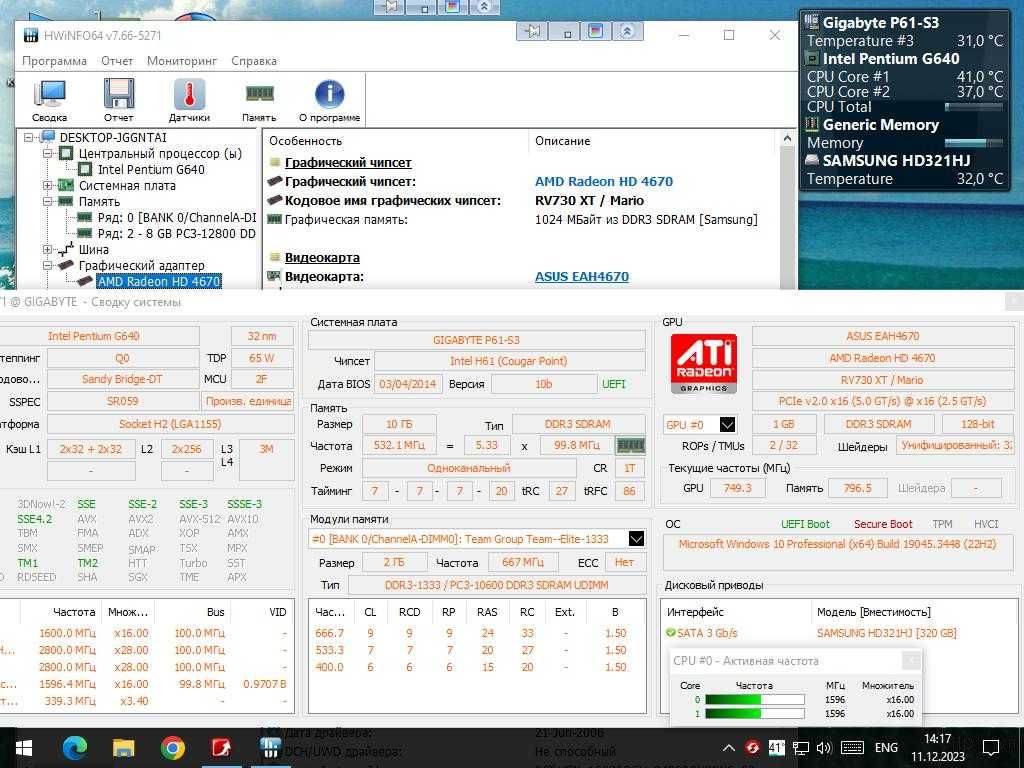Select Intel Pentium G640 in the tree
The height and width of the screenshot is (768, 1024).
[x=151, y=169]
